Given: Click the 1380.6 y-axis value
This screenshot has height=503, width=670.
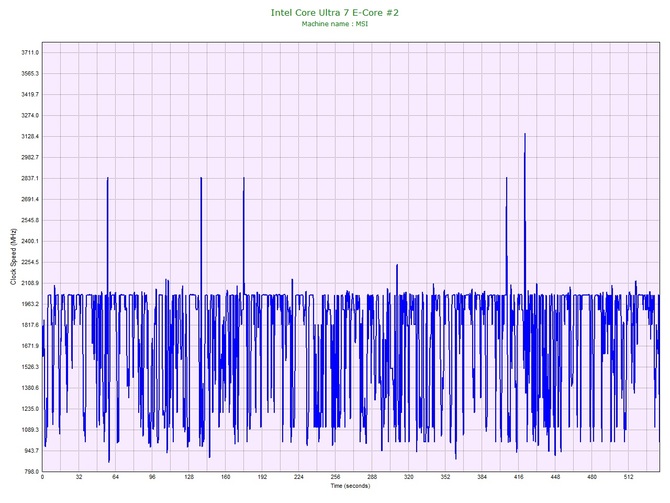Looking at the screenshot, I should [x=30, y=388].
